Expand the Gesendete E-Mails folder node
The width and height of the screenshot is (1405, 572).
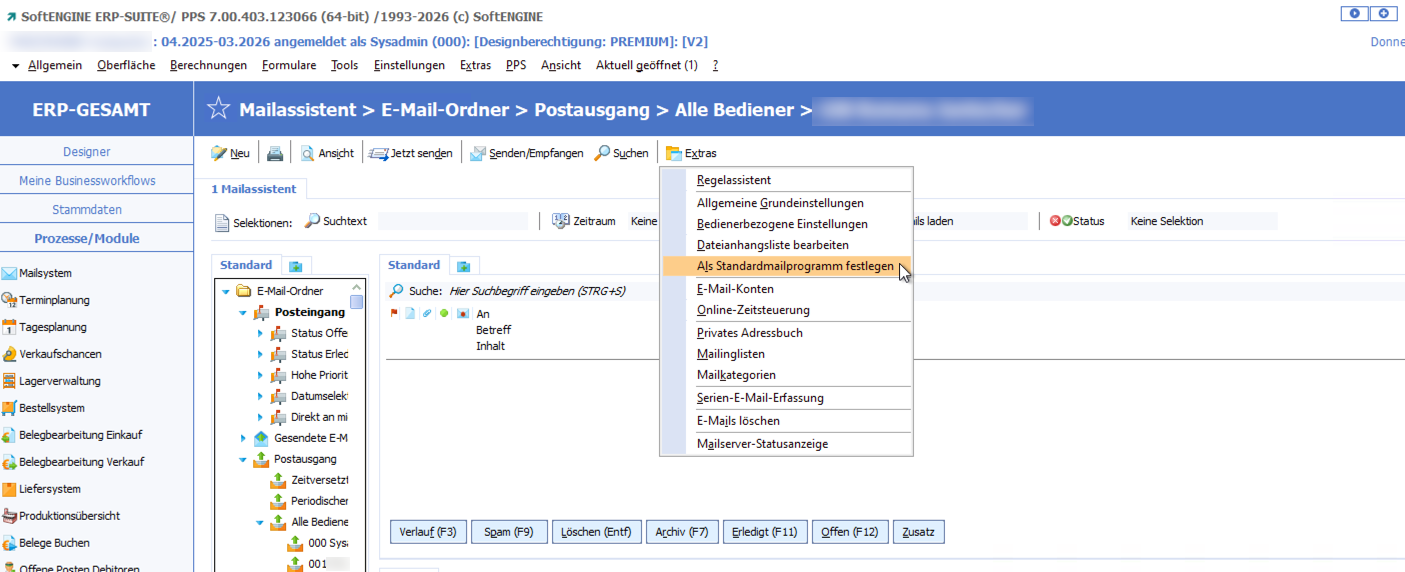[243, 438]
